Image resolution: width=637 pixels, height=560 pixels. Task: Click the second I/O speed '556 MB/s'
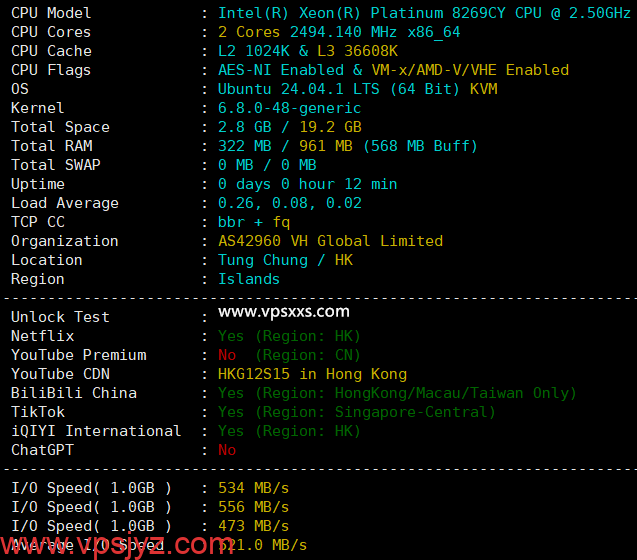(254, 507)
